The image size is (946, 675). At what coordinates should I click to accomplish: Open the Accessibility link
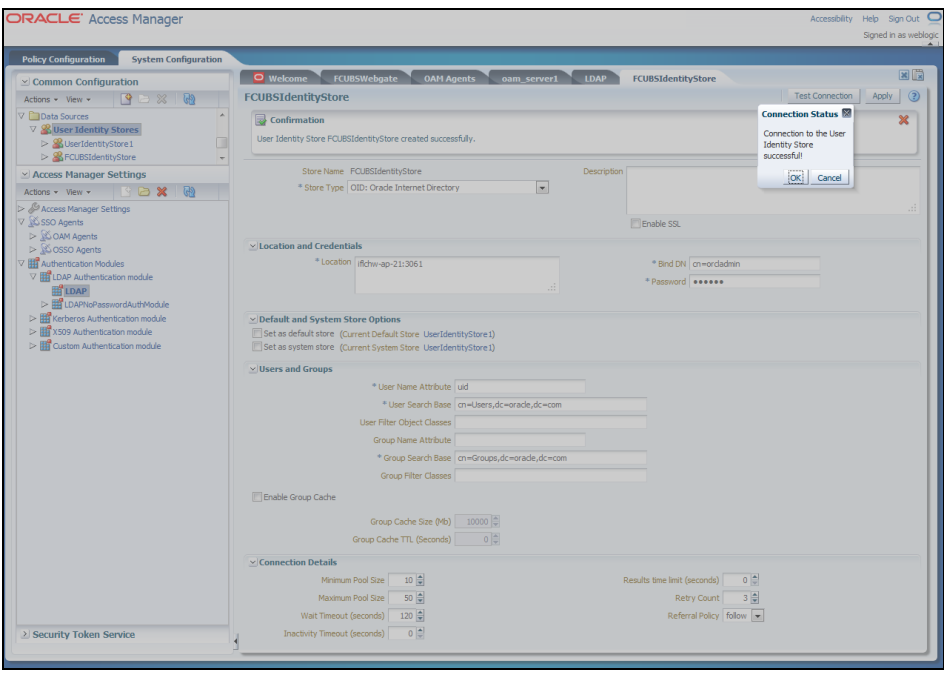pyautogui.click(x=831, y=19)
